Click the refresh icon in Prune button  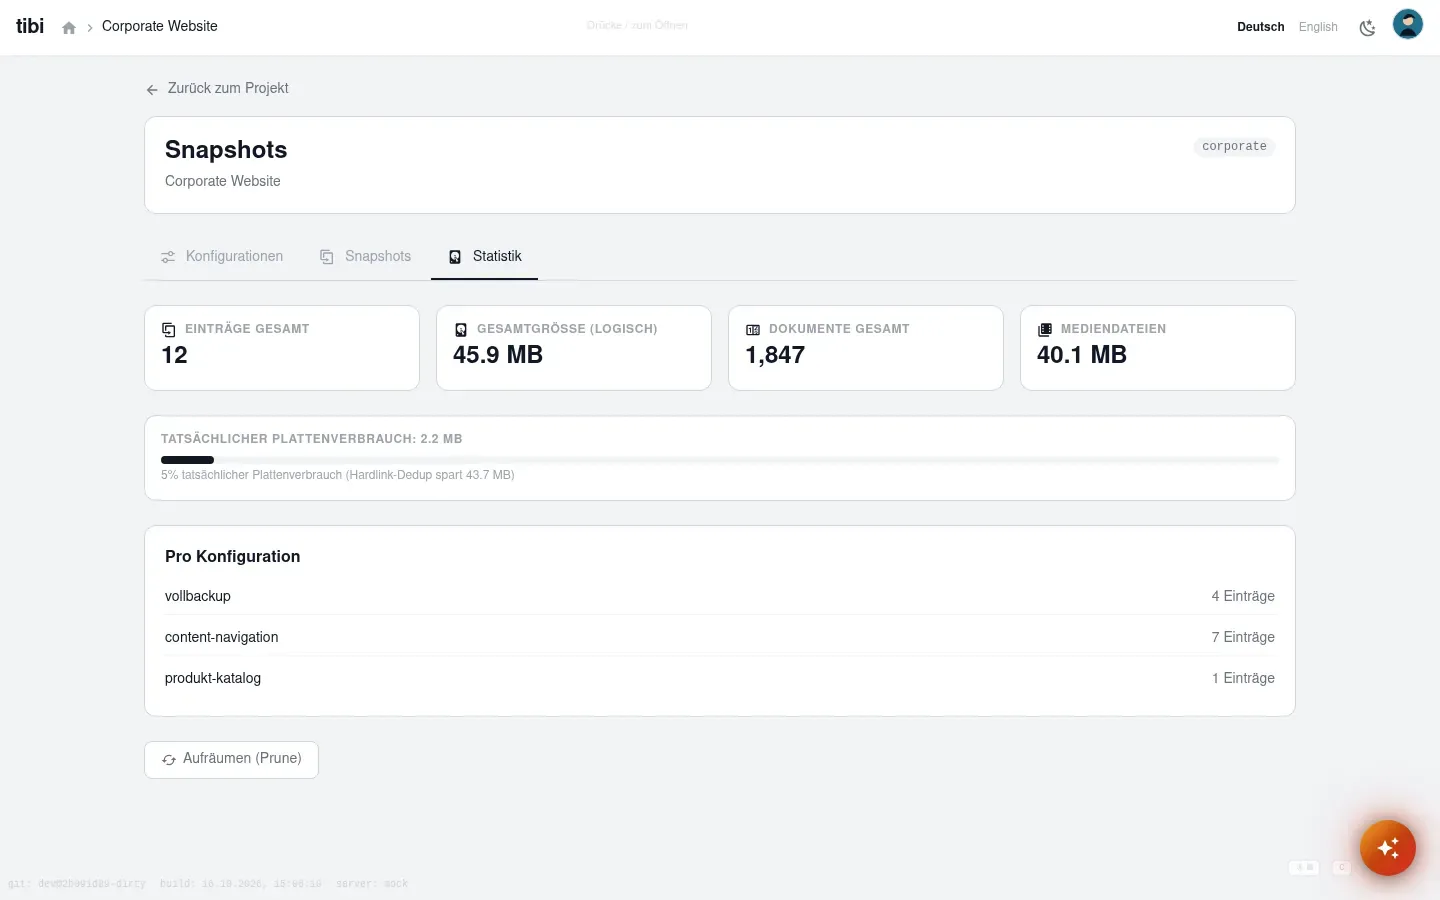(x=169, y=760)
